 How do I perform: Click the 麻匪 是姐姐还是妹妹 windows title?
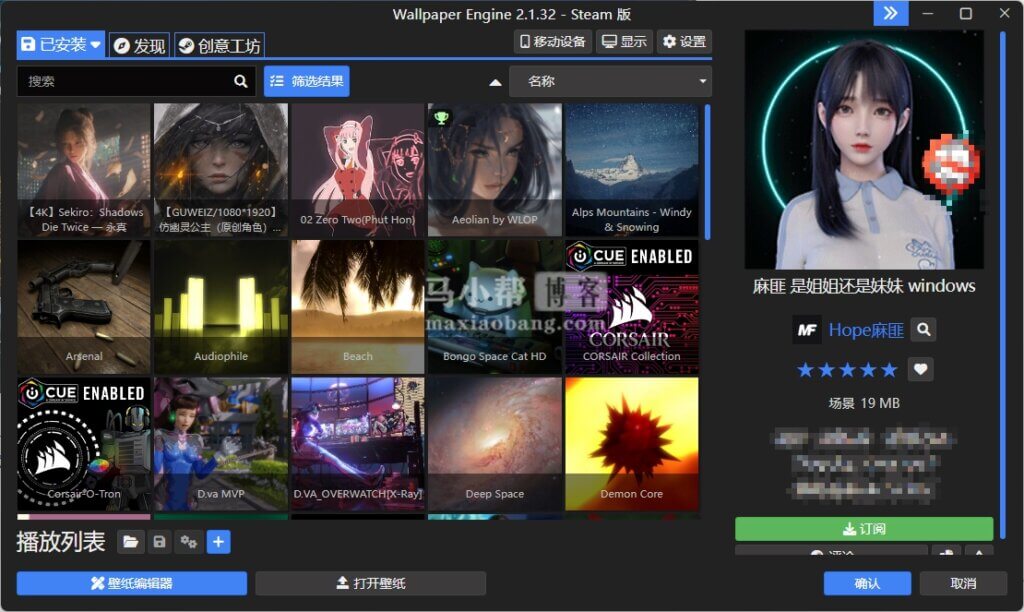(864, 286)
